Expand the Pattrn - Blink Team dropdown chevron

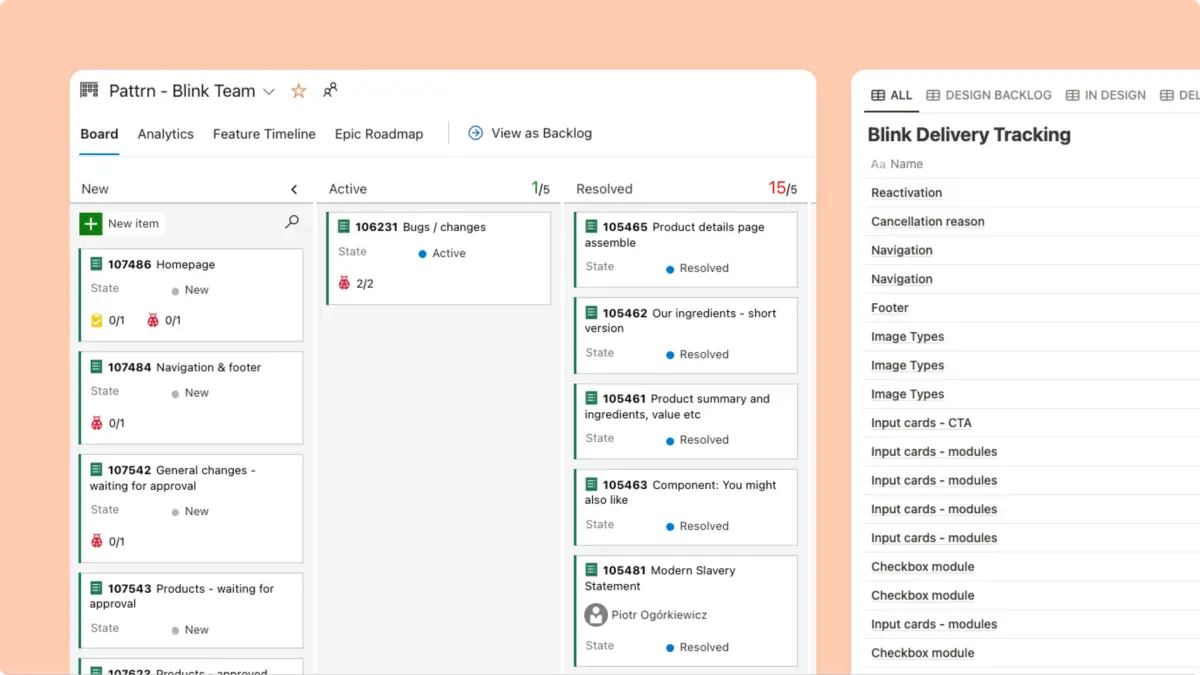coord(268,92)
